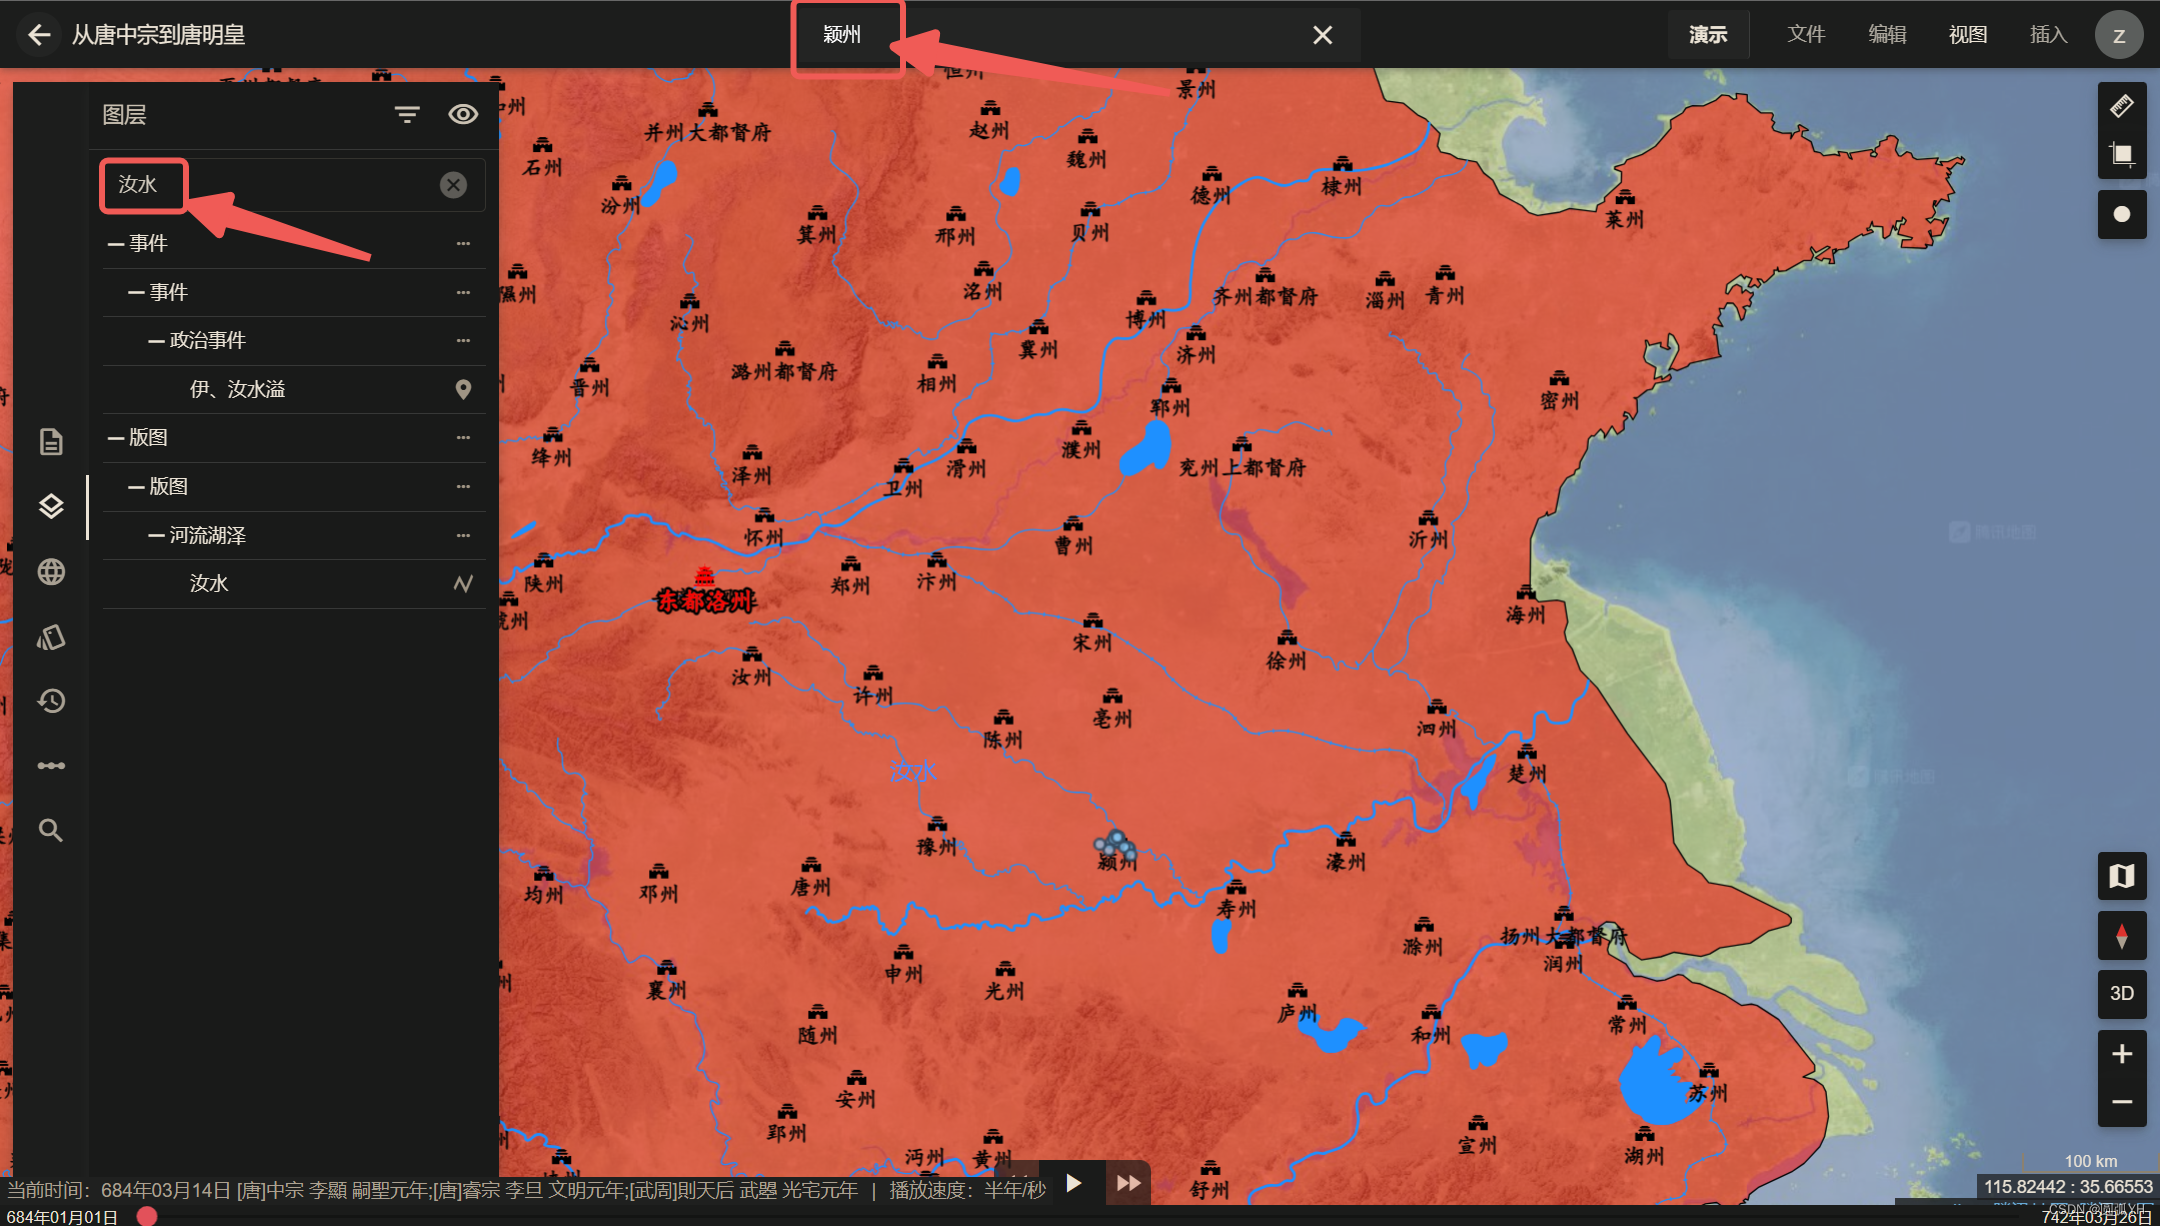Open the 插入 menu
The image size is (2160, 1226).
pos(2047,34)
